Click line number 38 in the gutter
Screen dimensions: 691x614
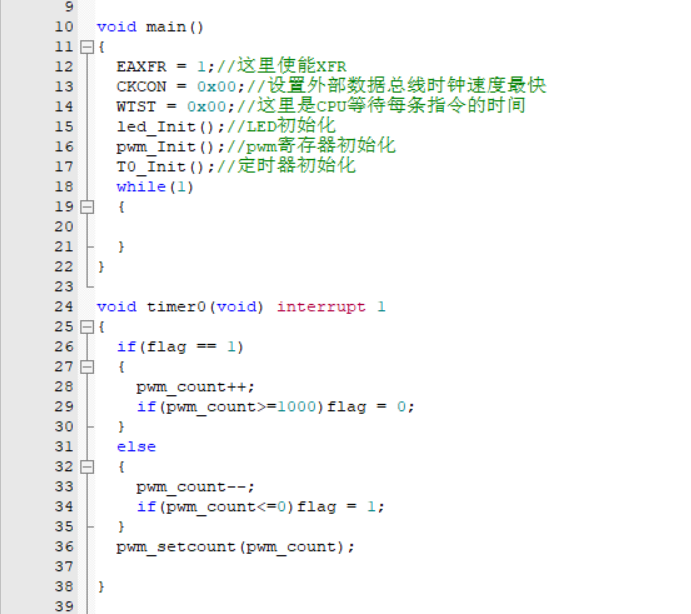pos(64,587)
